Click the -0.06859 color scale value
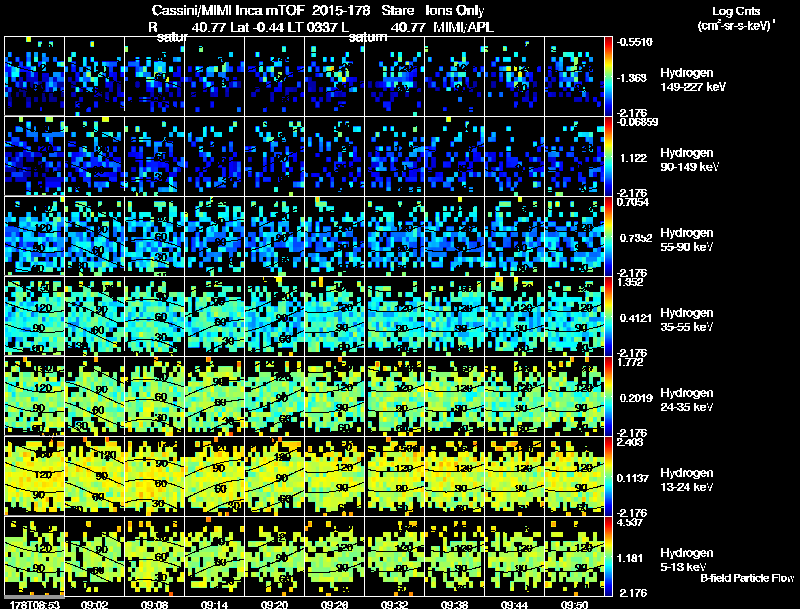Viewport: 800px width, 609px height. (x=637, y=122)
